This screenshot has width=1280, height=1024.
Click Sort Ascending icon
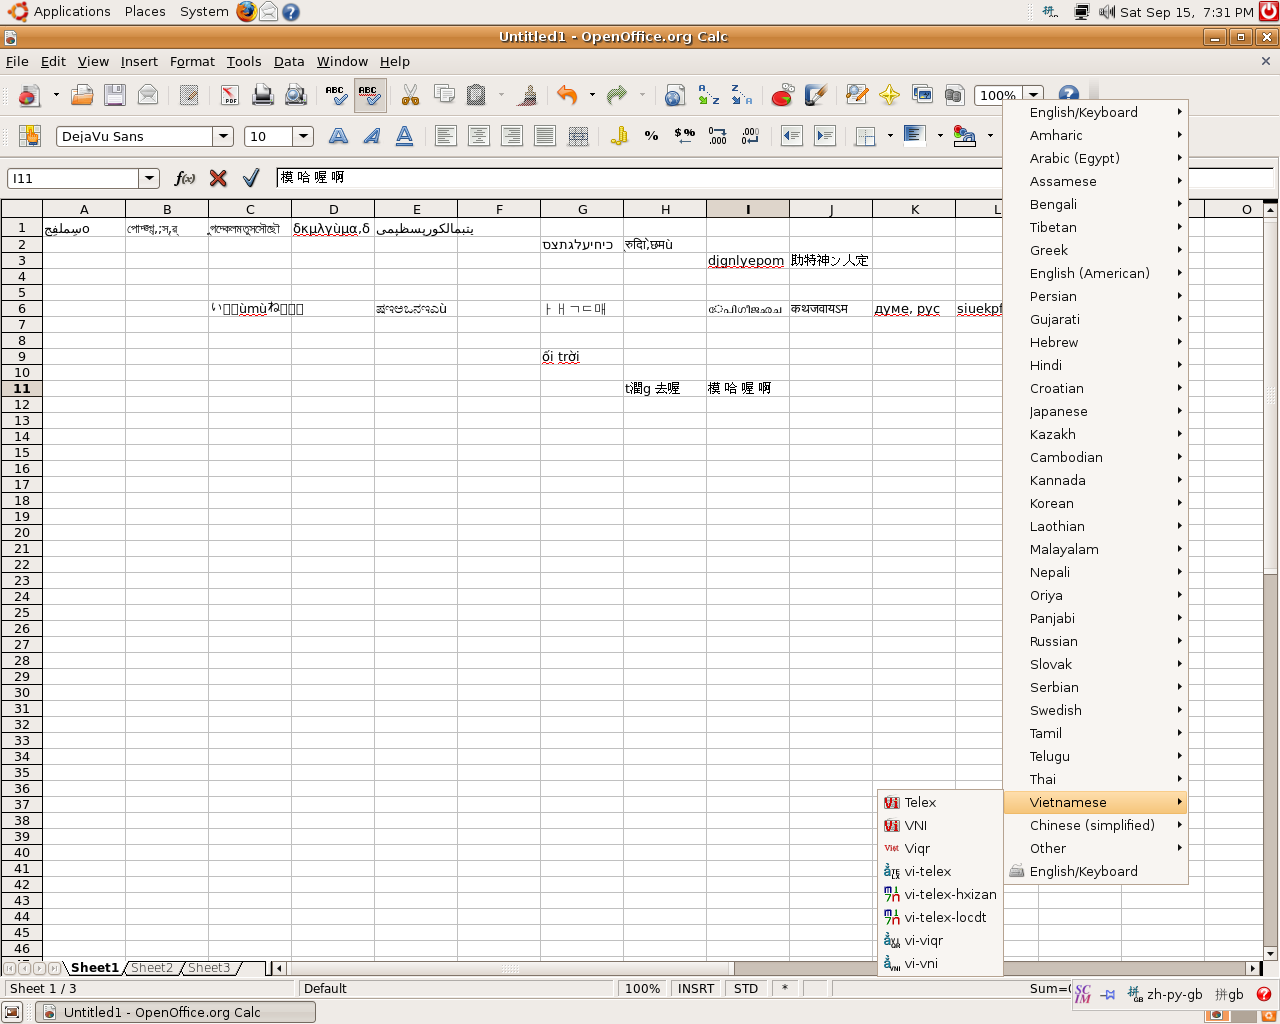(x=708, y=95)
